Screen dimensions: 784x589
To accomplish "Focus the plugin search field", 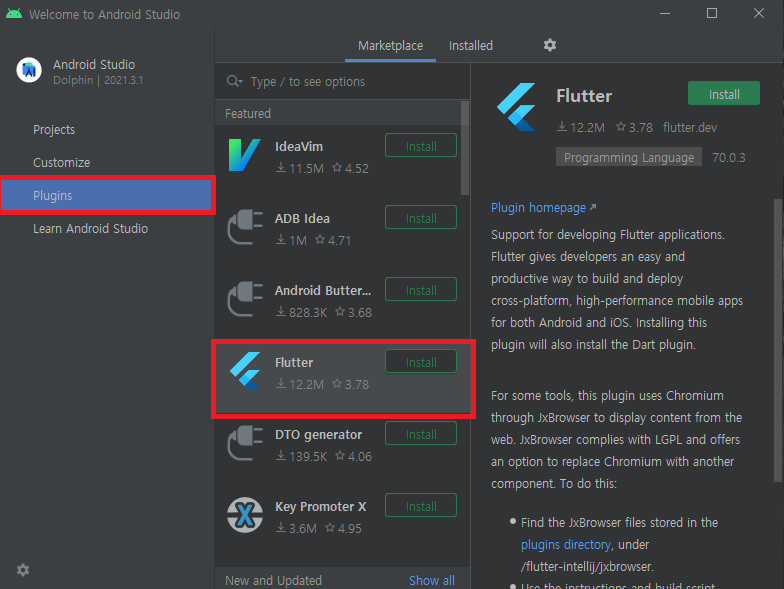I will coord(342,81).
